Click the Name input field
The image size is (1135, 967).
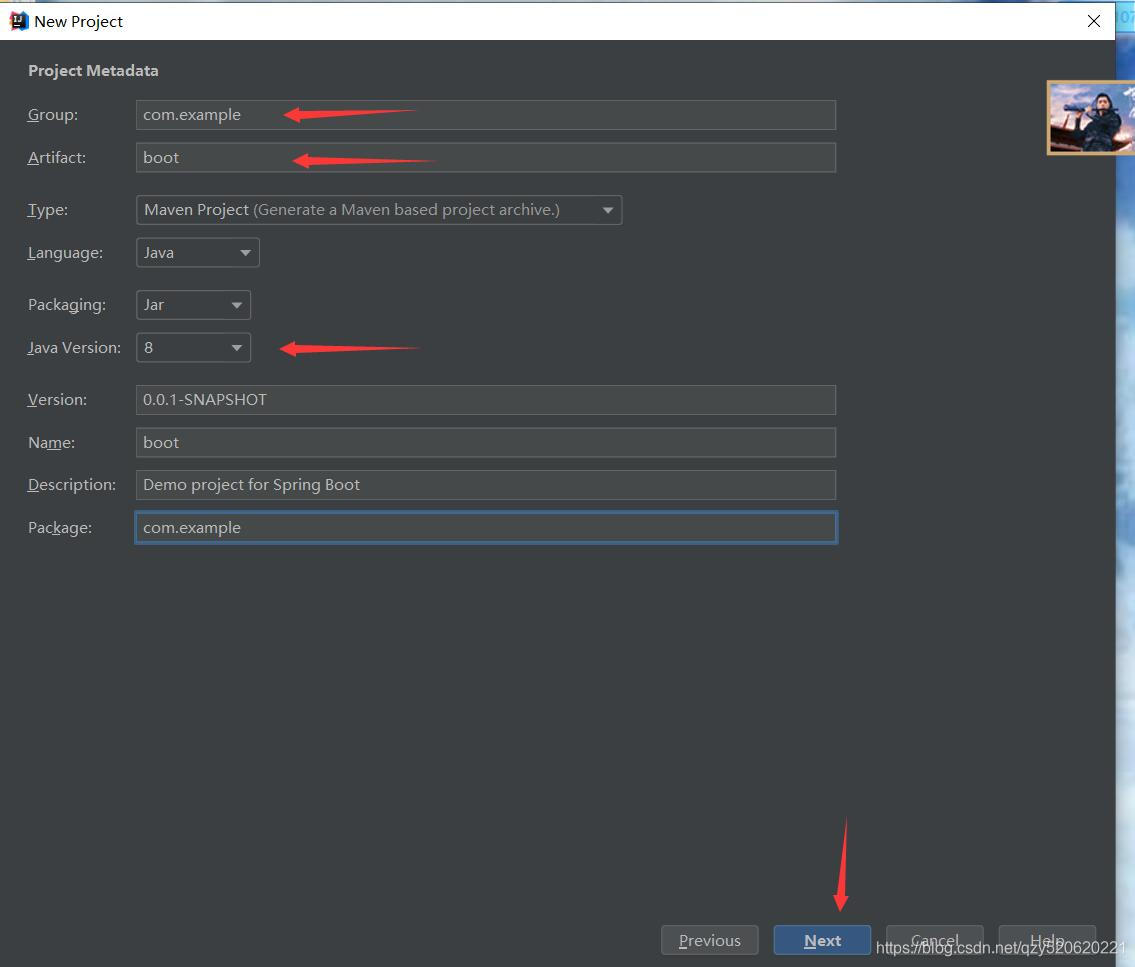click(x=486, y=442)
